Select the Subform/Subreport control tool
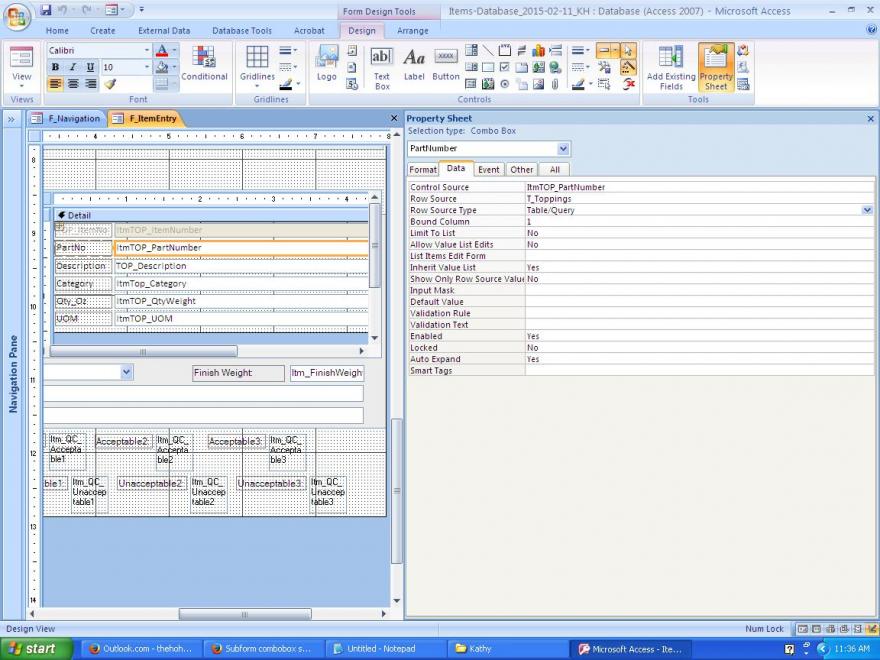The height and width of the screenshot is (660, 880). [471, 84]
